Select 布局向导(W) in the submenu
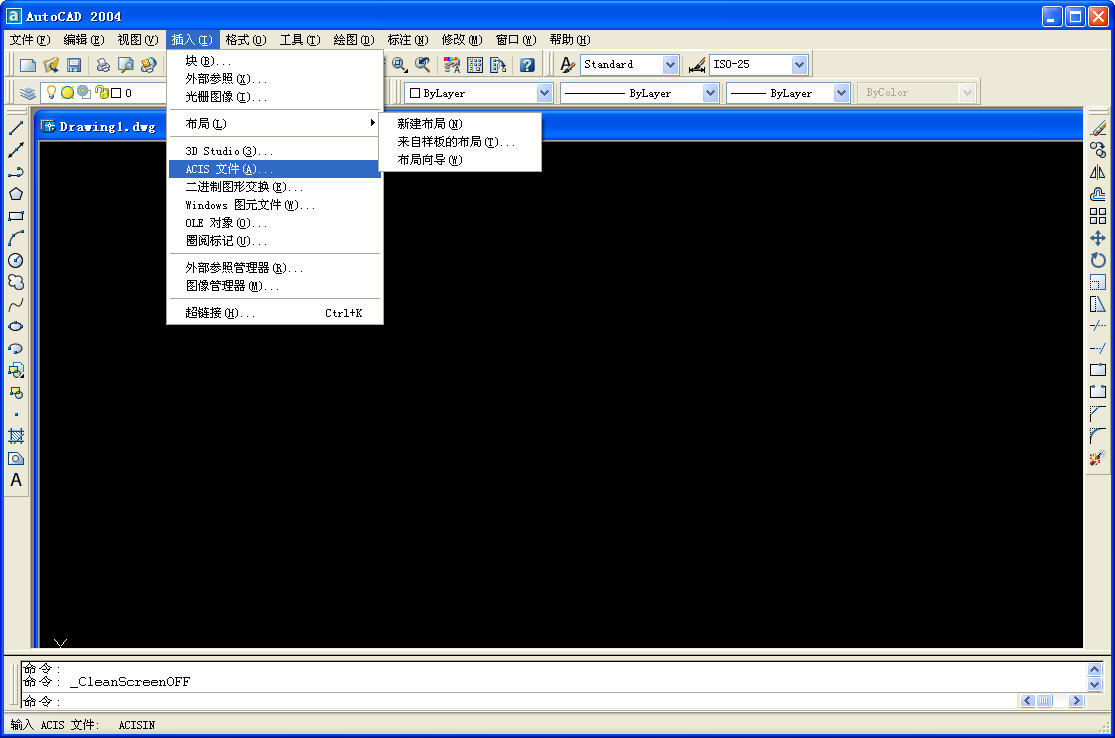Image resolution: width=1115 pixels, height=738 pixels. coord(459,160)
